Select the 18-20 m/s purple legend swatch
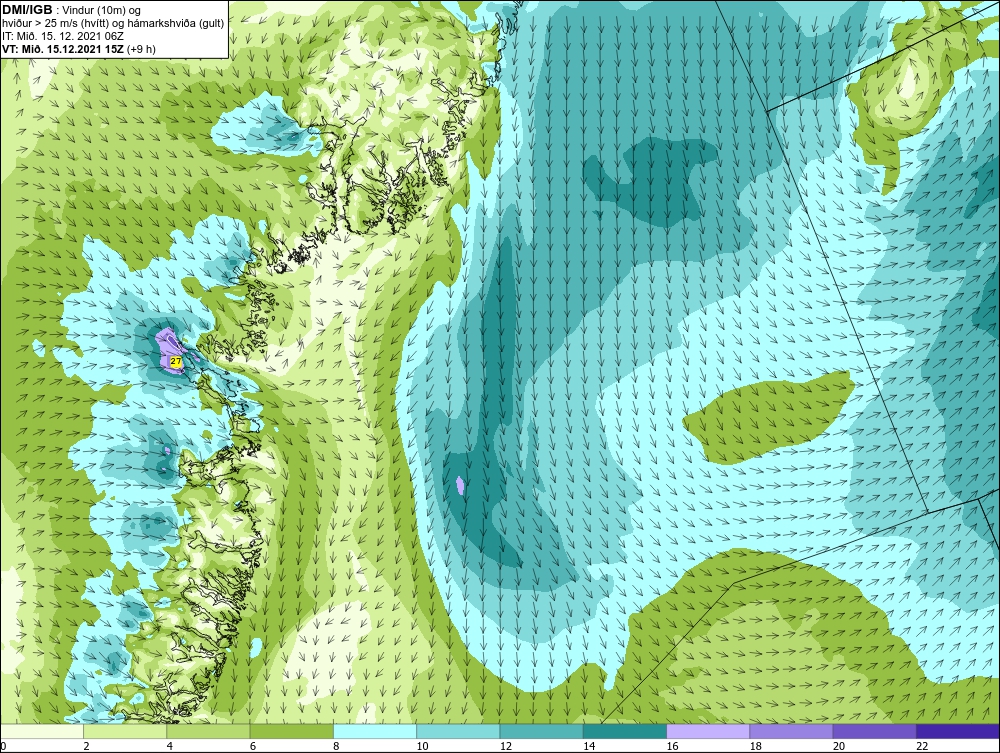This screenshot has width=1000, height=753. pyautogui.click(x=791, y=731)
